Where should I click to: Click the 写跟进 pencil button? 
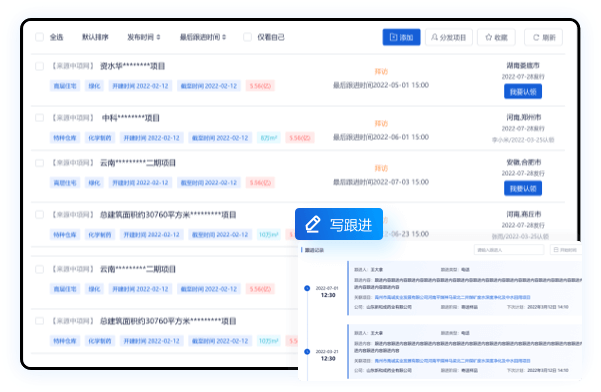click(x=339, y=224)
